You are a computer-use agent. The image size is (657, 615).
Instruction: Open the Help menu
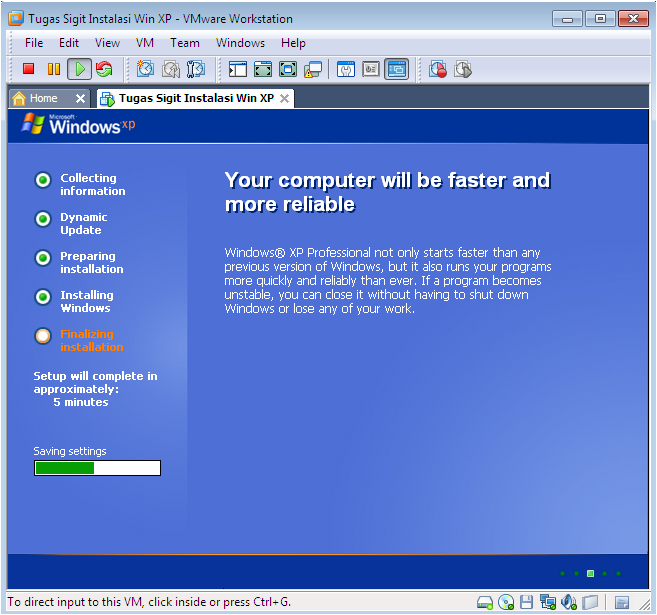(293, 43)
